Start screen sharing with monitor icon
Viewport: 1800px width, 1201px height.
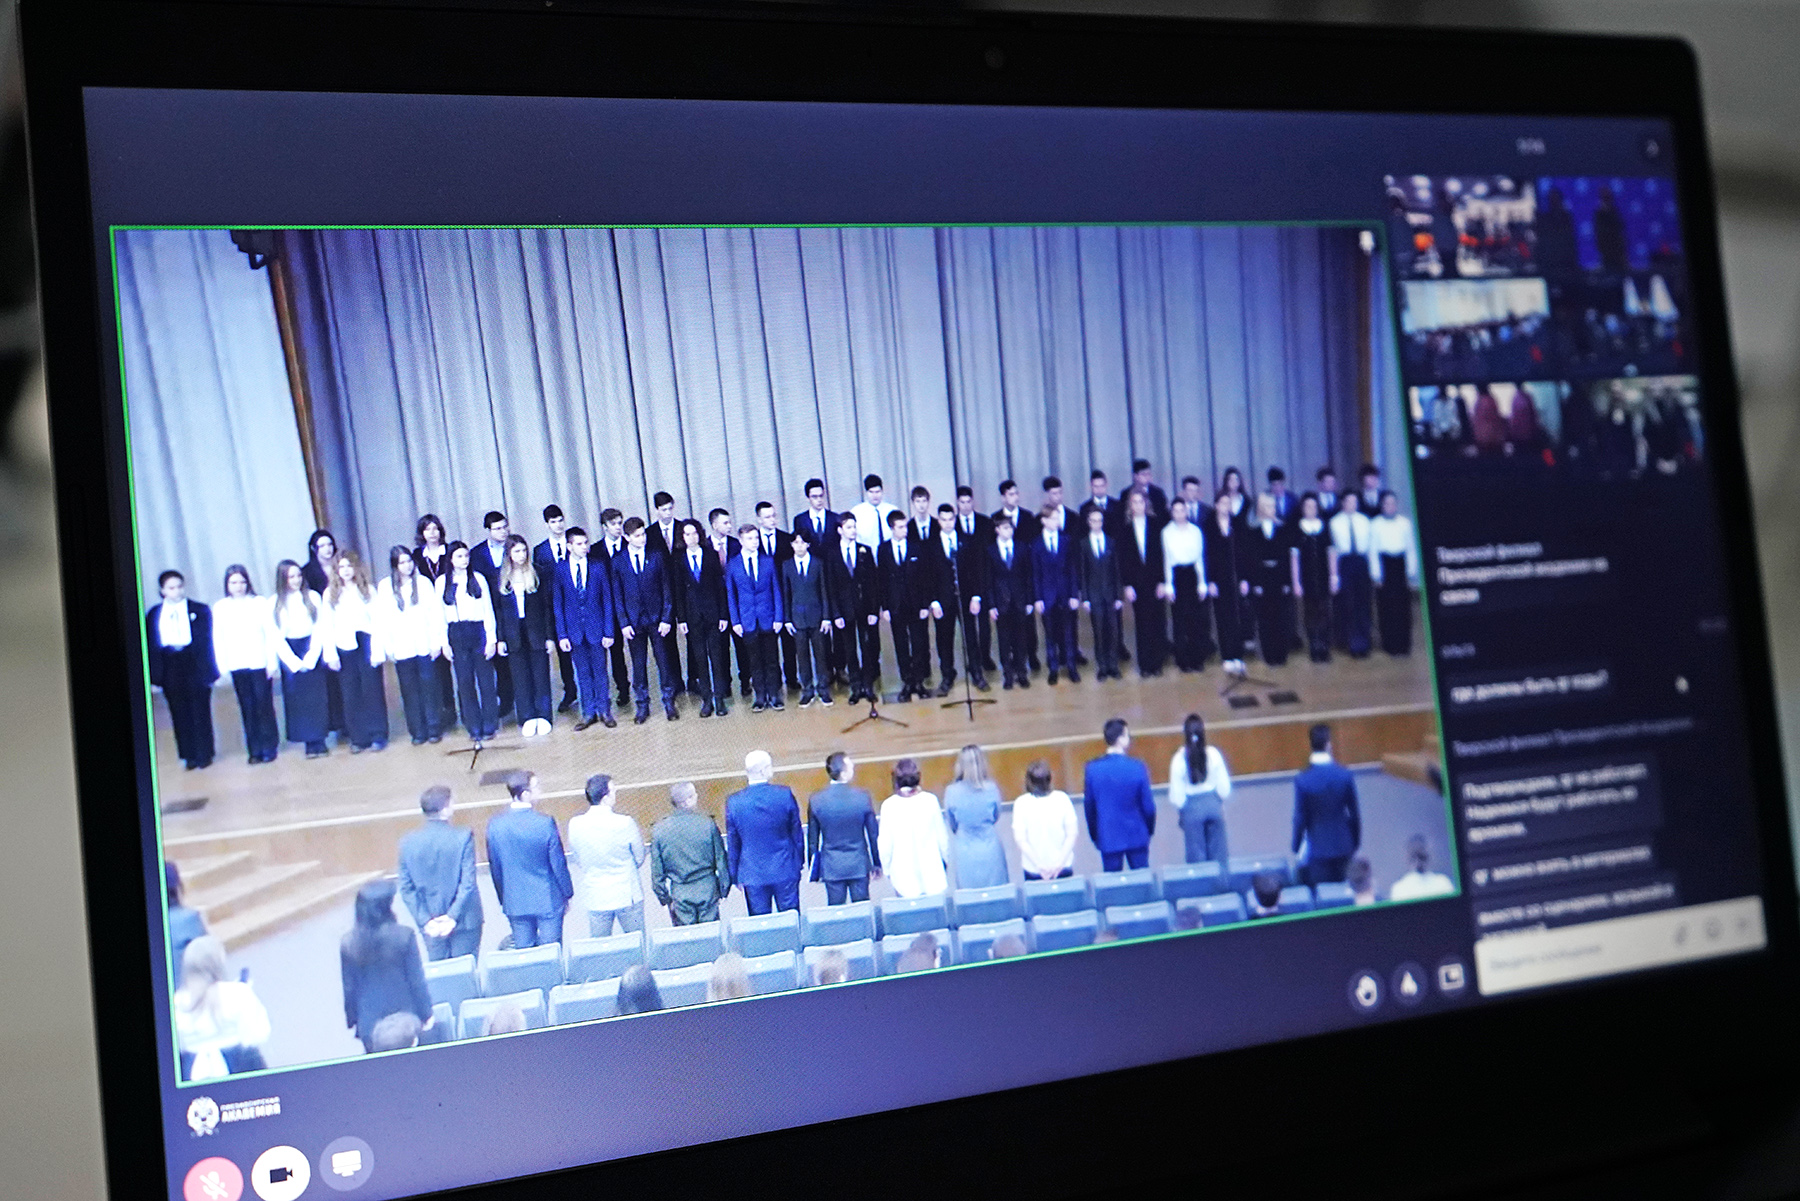[346, 1163]
